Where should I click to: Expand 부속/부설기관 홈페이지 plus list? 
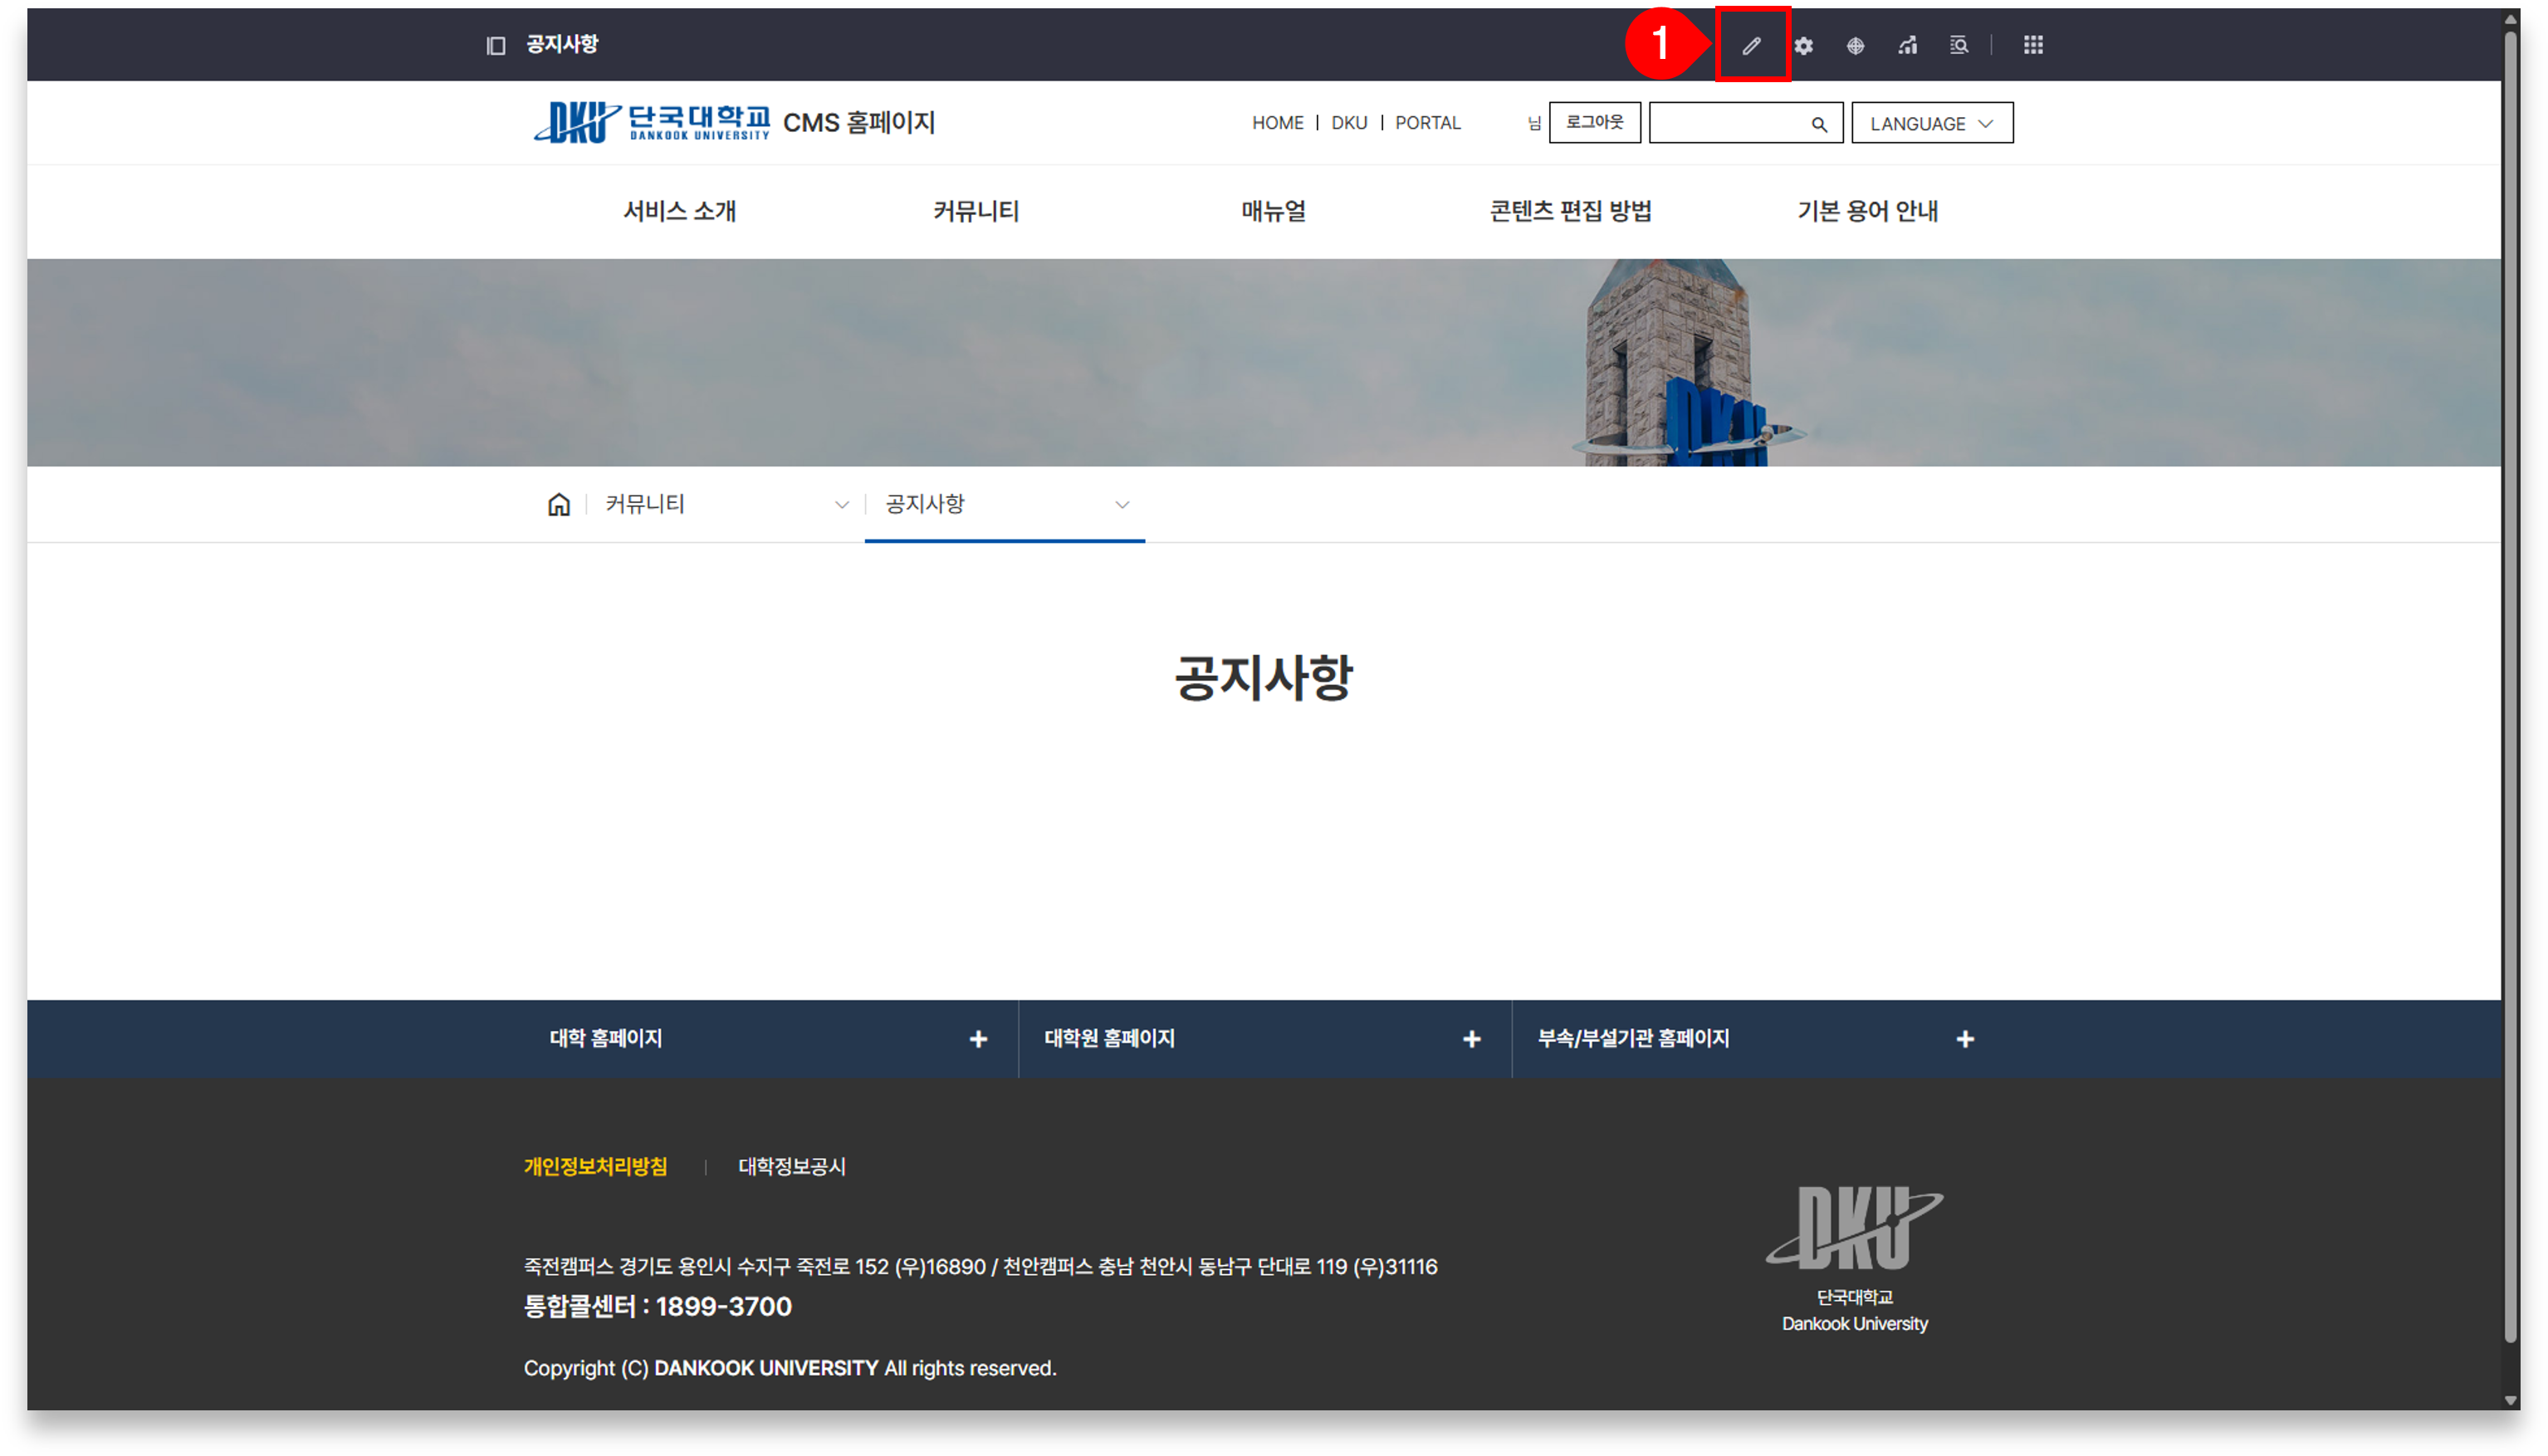(x=1965, y=1039)
